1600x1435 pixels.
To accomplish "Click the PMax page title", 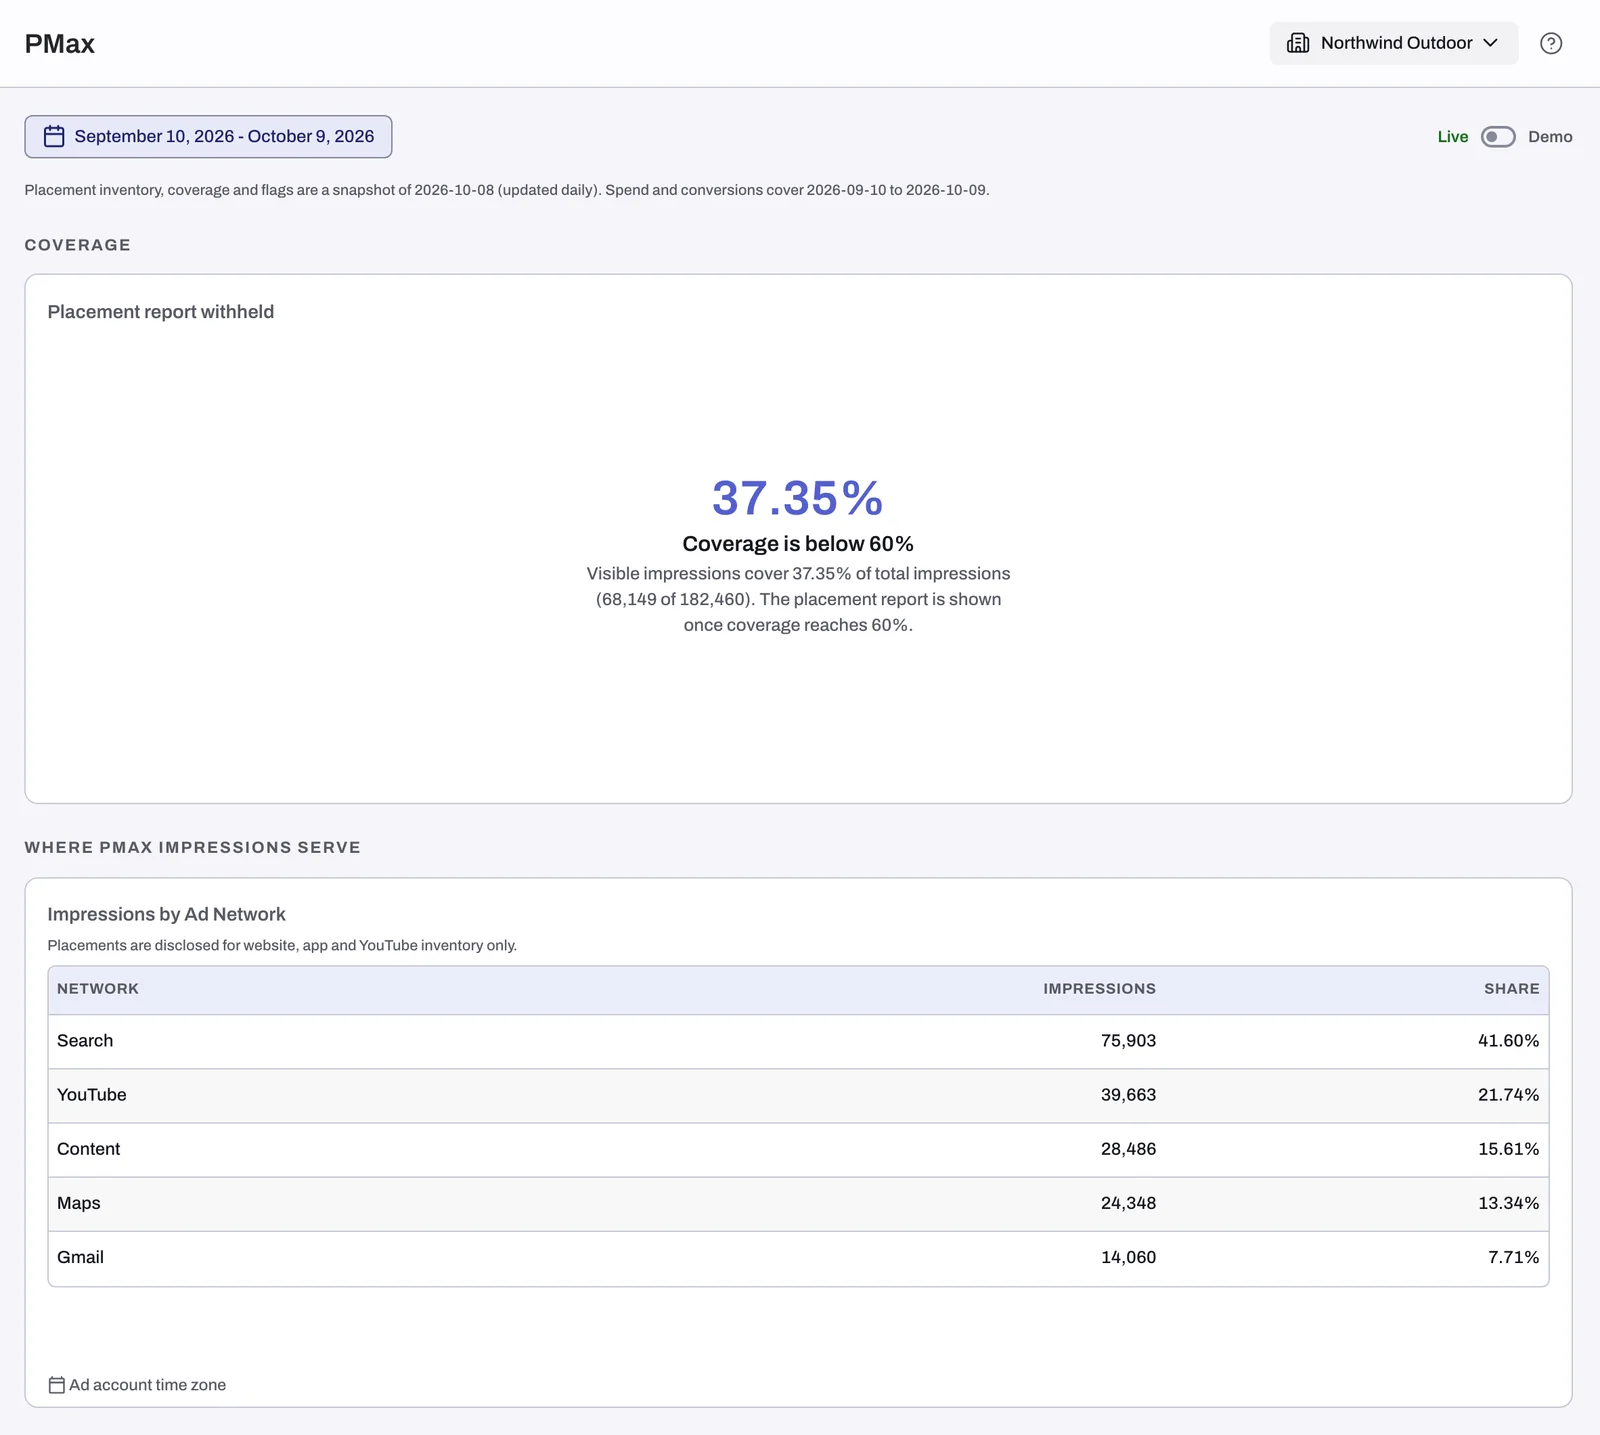I will pos(60,44).
